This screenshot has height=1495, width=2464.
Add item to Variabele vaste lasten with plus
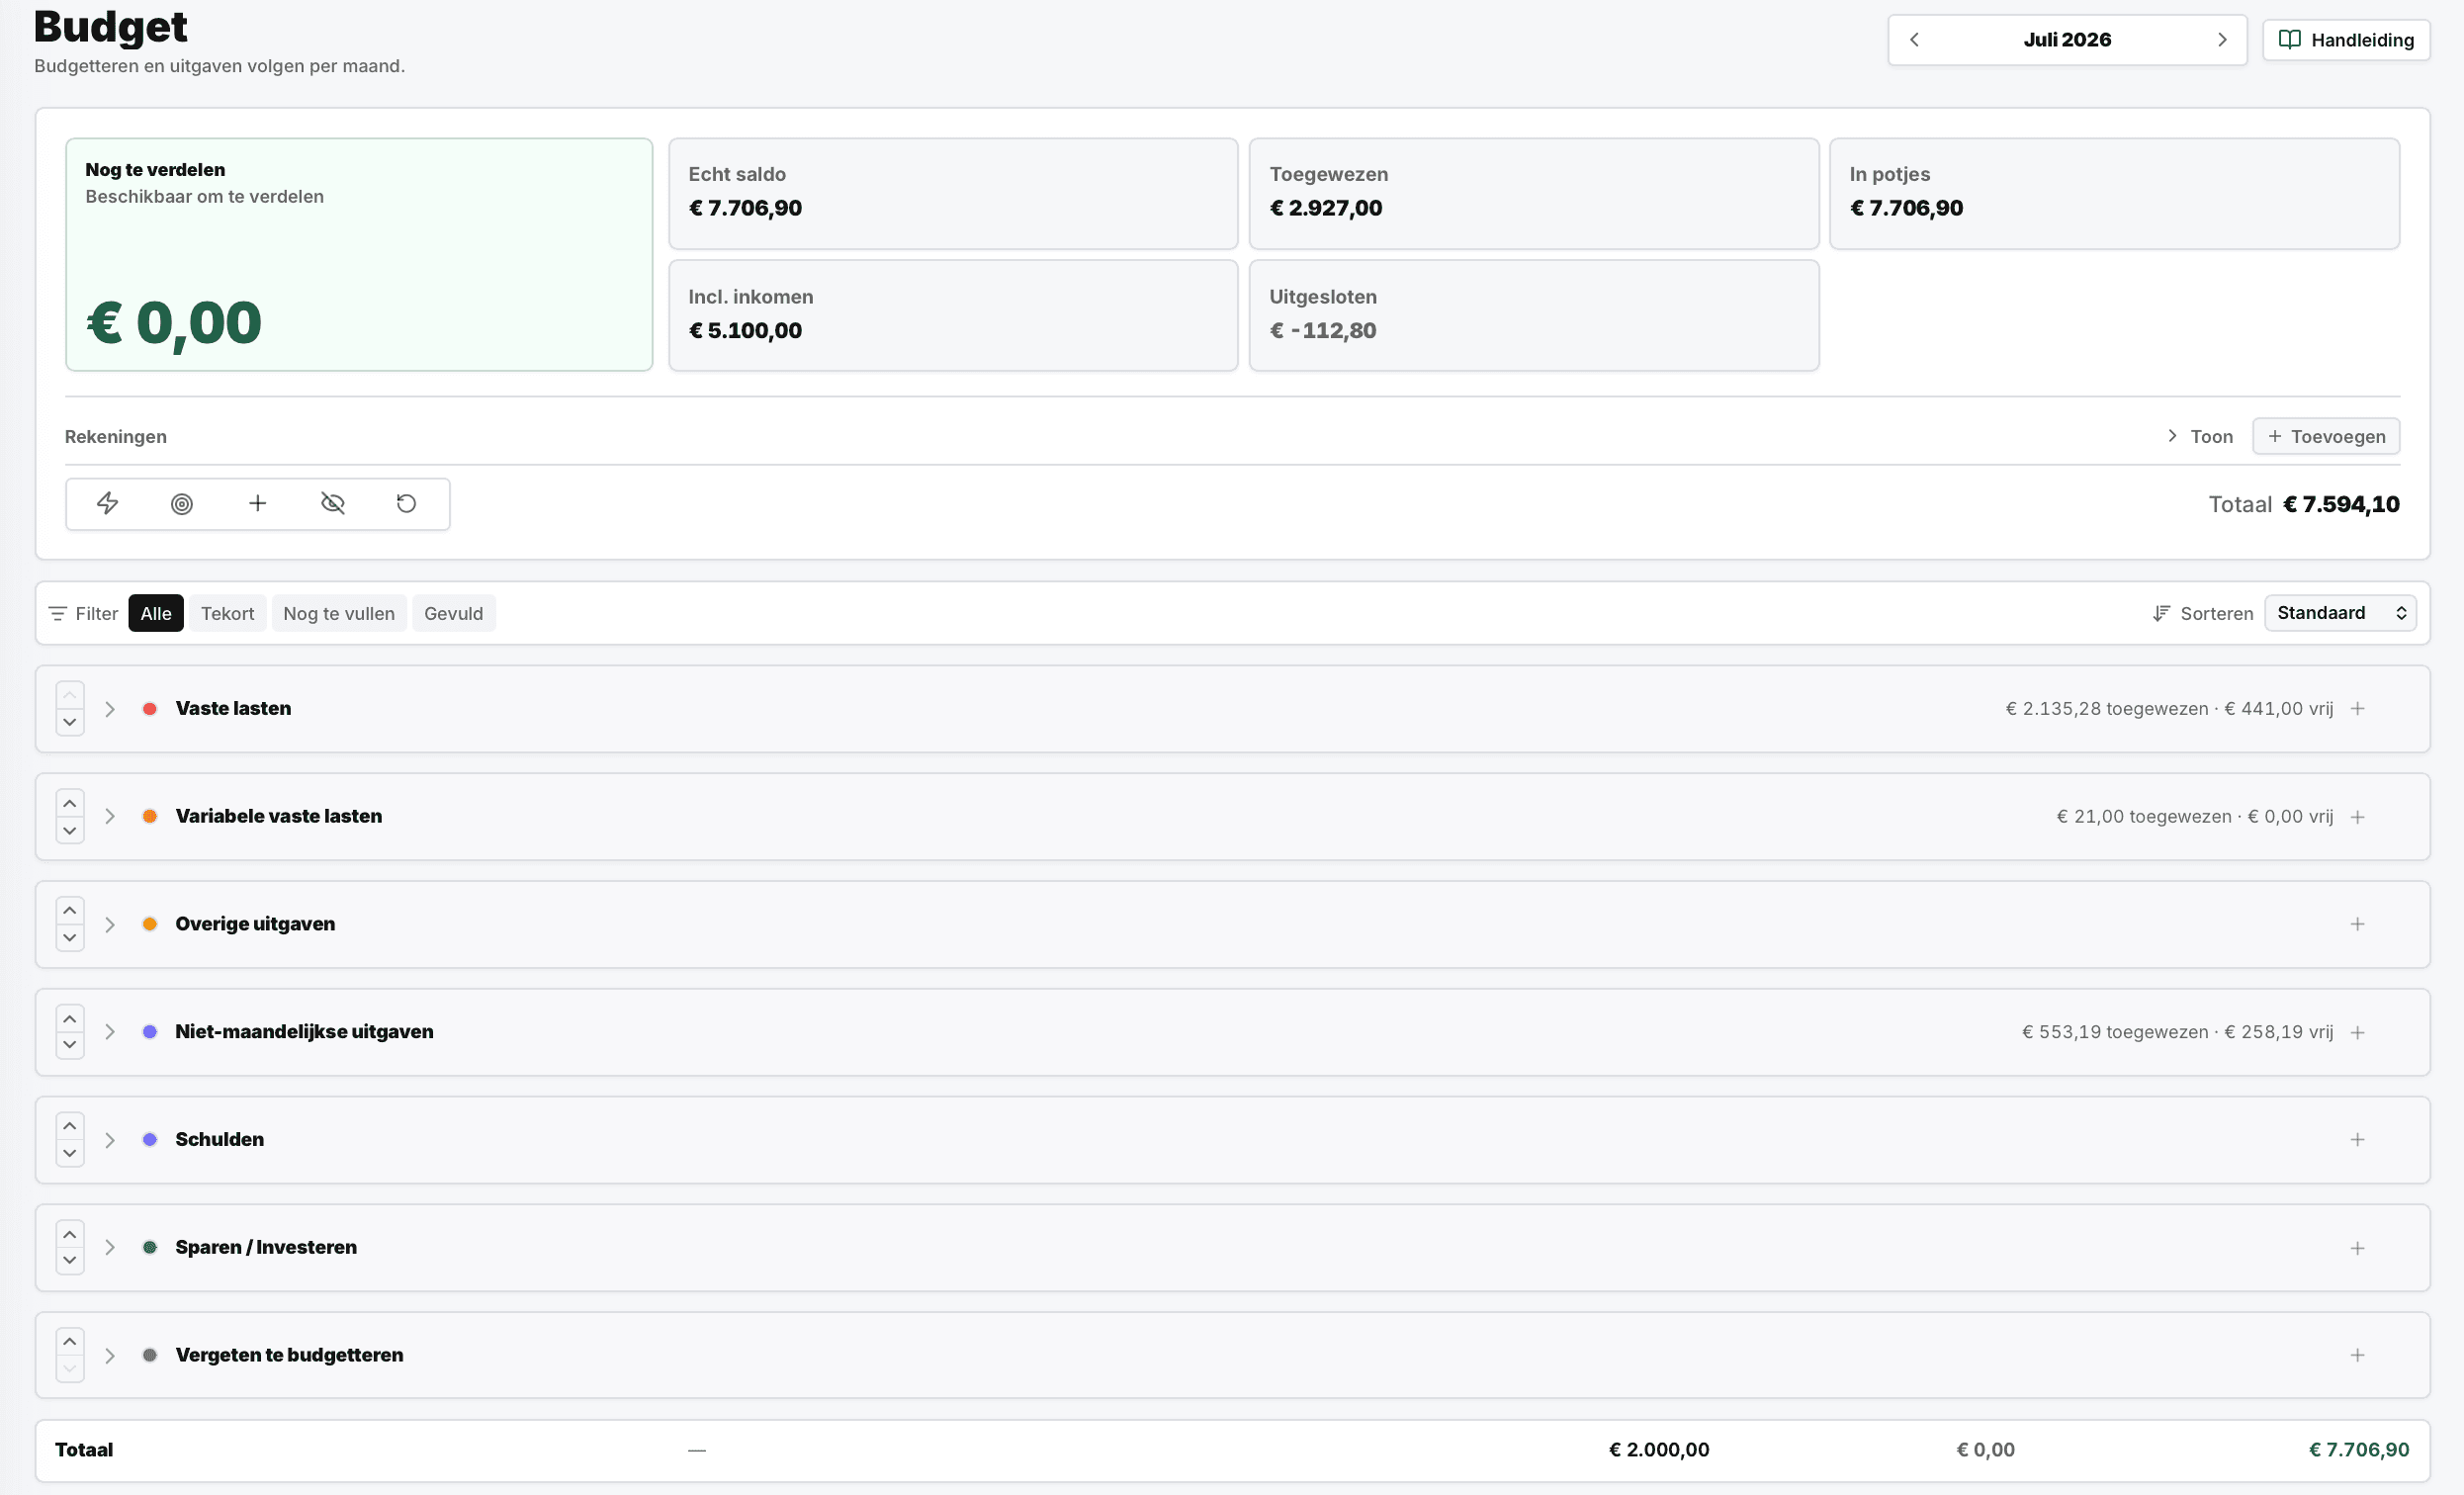[2357, 817]
